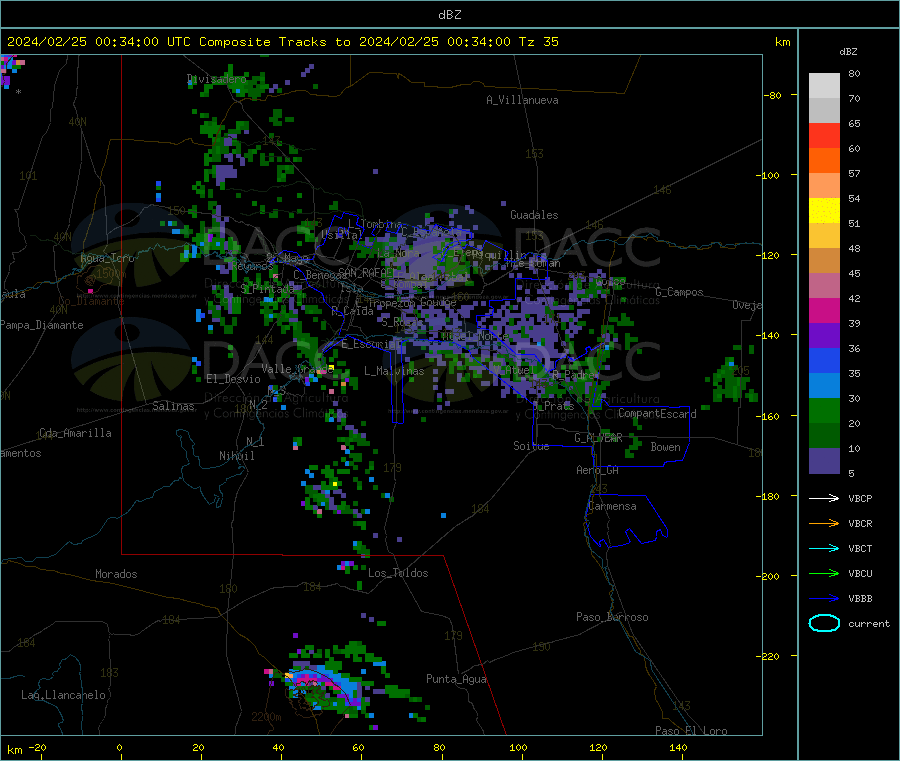Click the A_Villanueva map label
900x761 pixels.
click(522, 100)
